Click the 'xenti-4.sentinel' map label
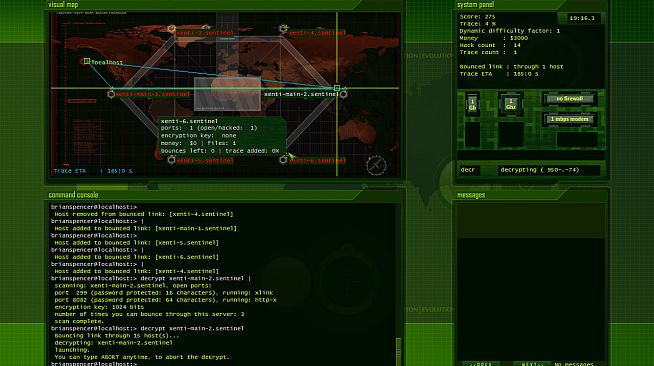654x366 pixels. point(317,33)
